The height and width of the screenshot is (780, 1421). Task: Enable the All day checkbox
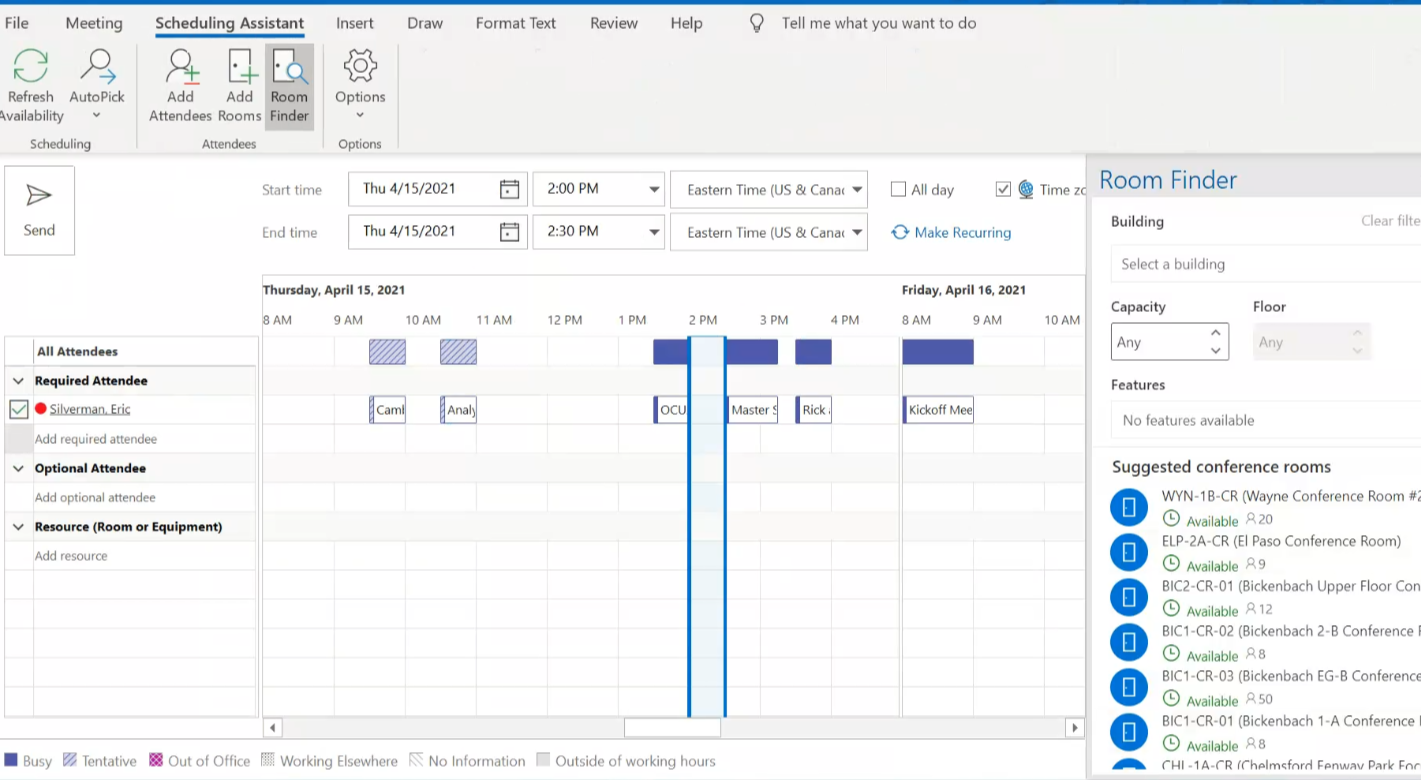coord(898,189)
